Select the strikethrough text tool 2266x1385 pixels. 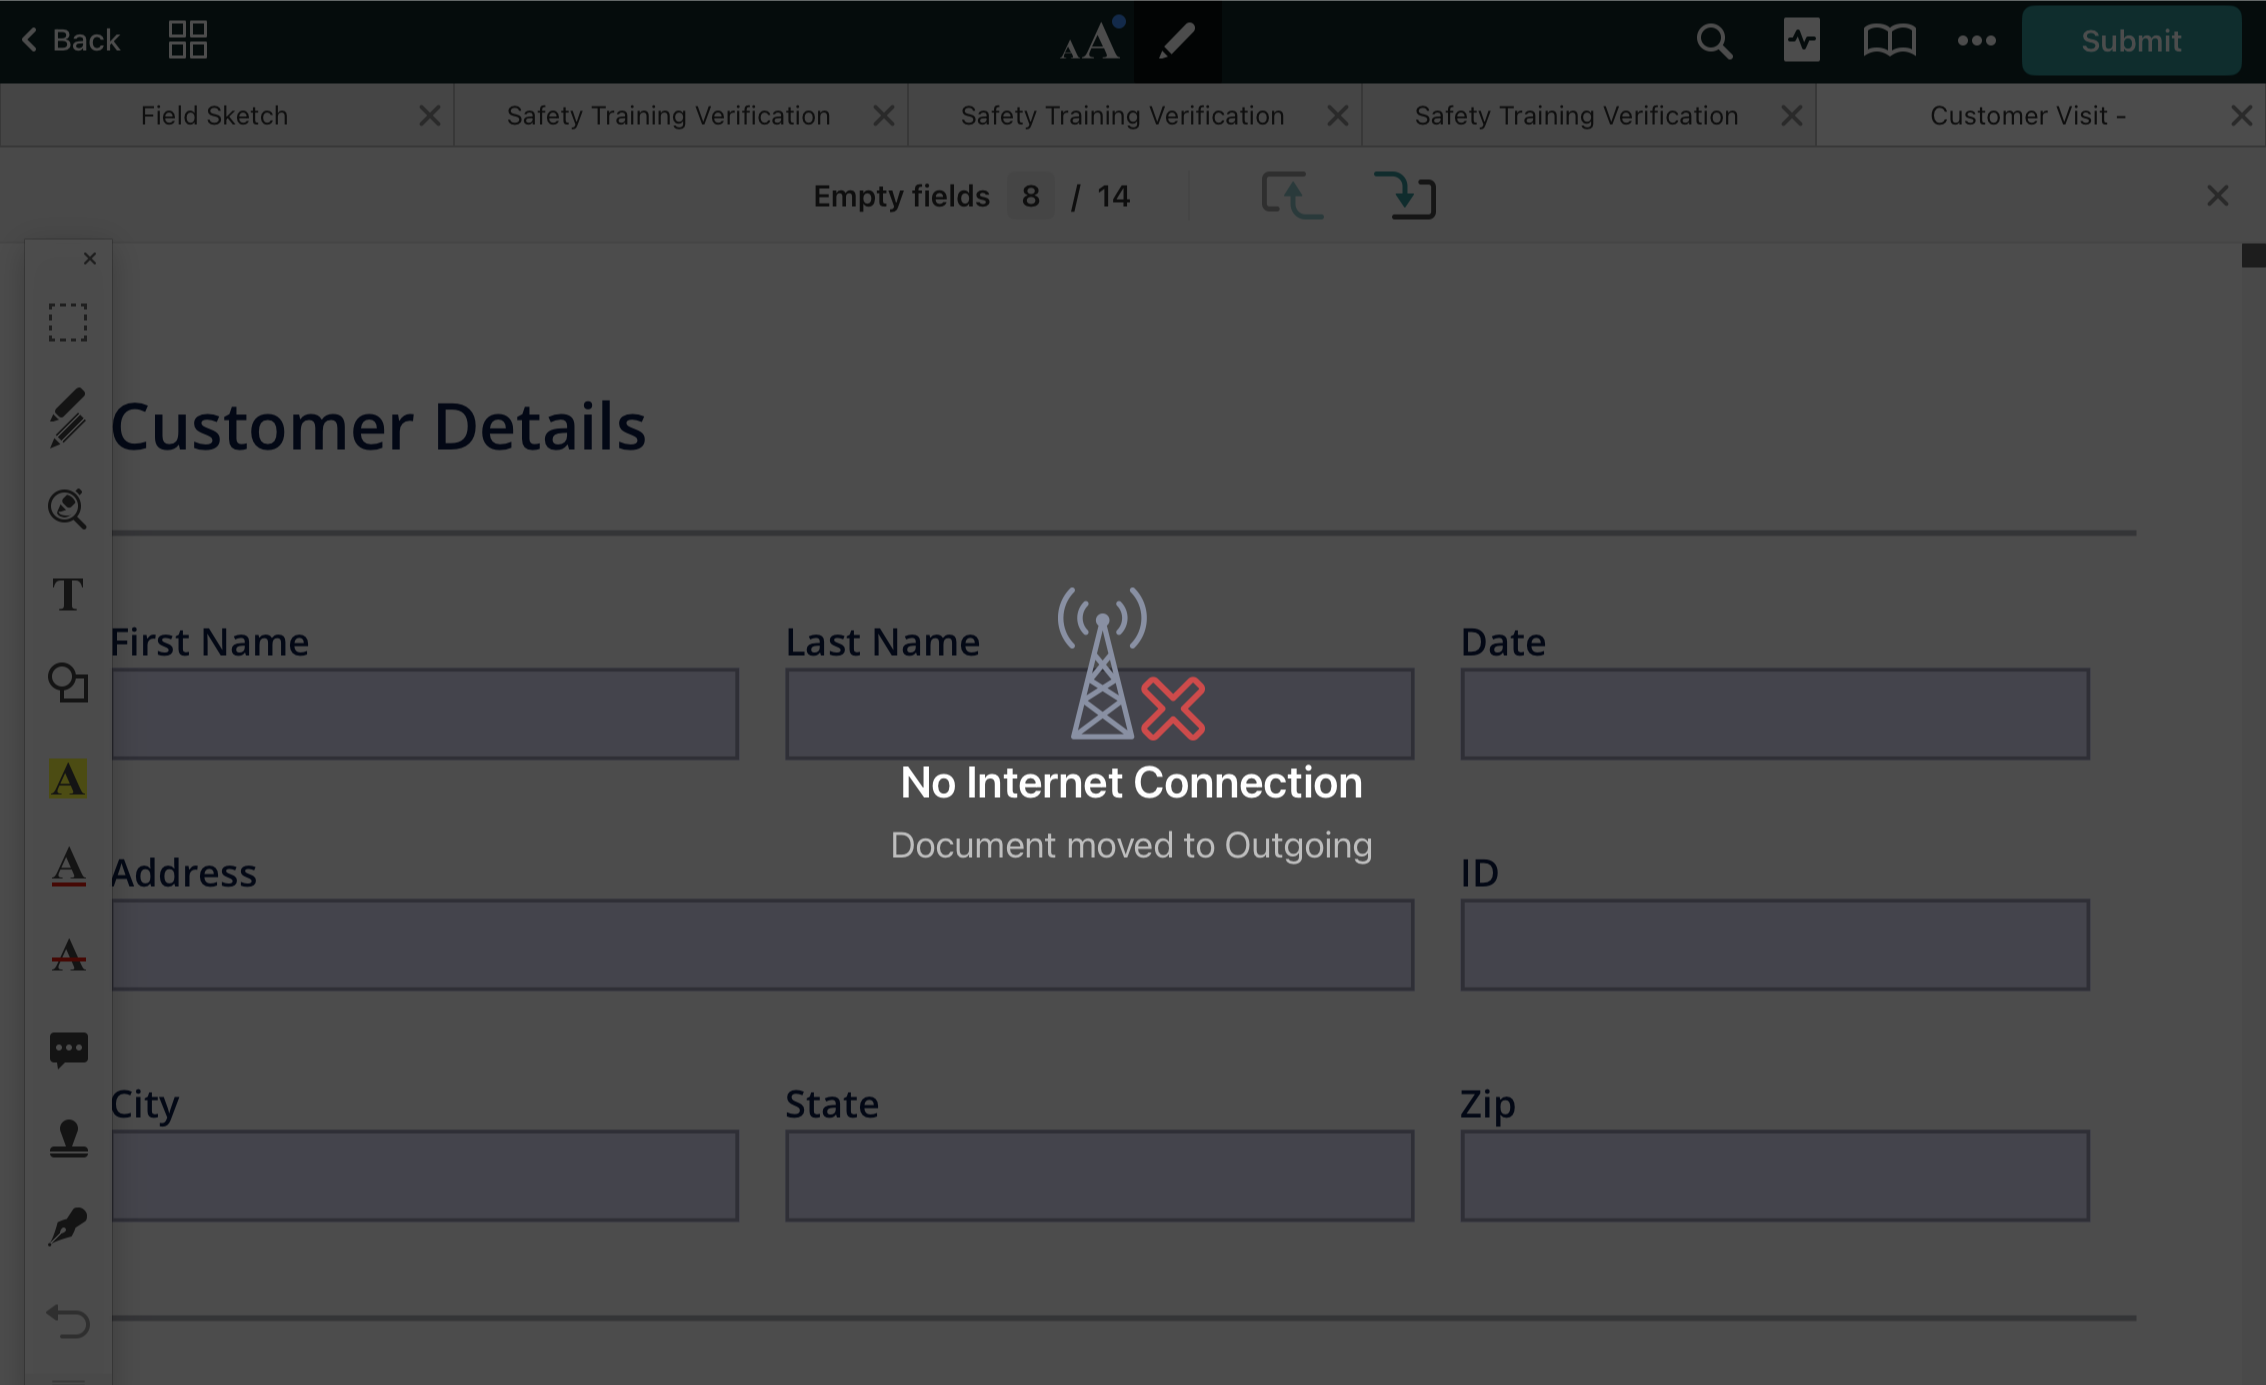68,956
